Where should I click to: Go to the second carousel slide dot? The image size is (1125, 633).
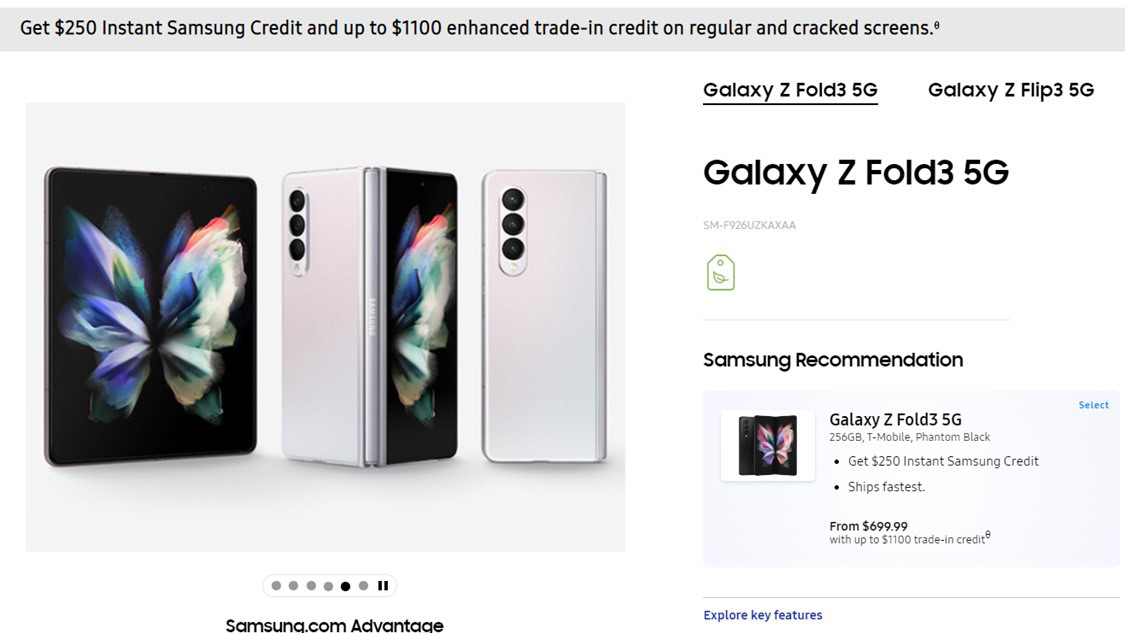coord(293,586)
